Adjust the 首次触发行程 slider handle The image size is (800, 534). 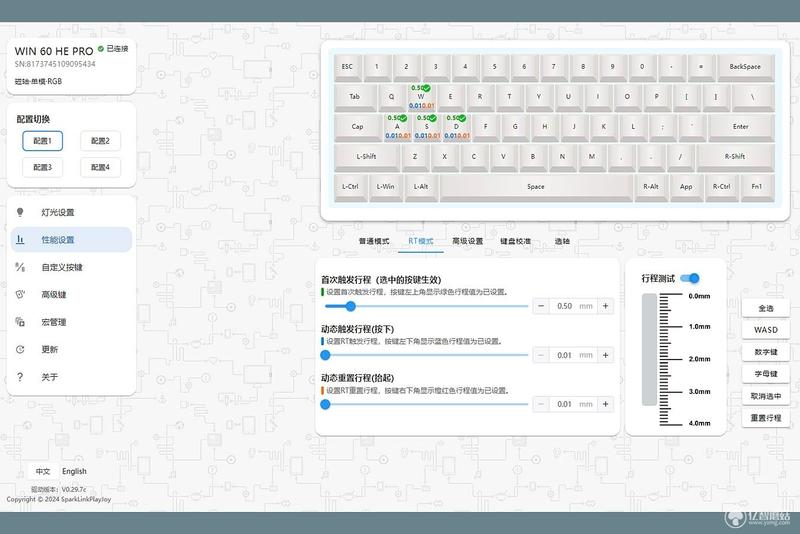pos(351,306)
